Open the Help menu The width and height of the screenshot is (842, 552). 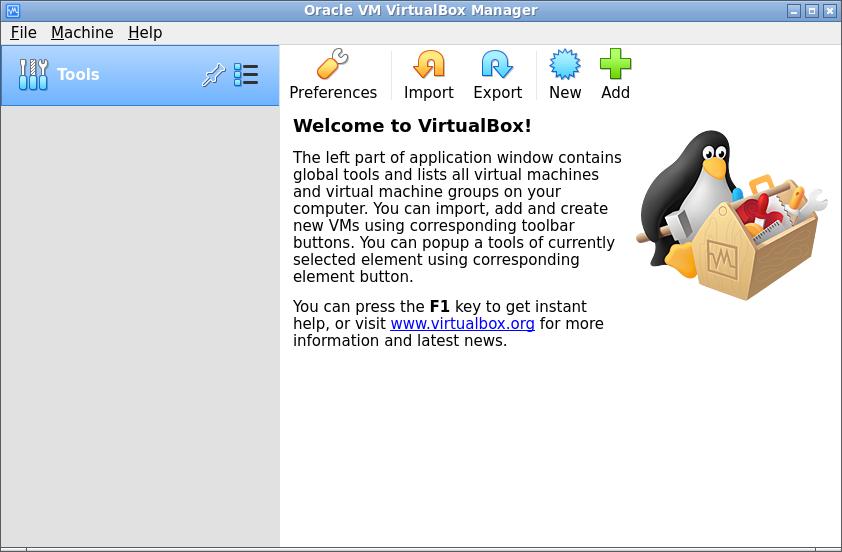point(145,33)
